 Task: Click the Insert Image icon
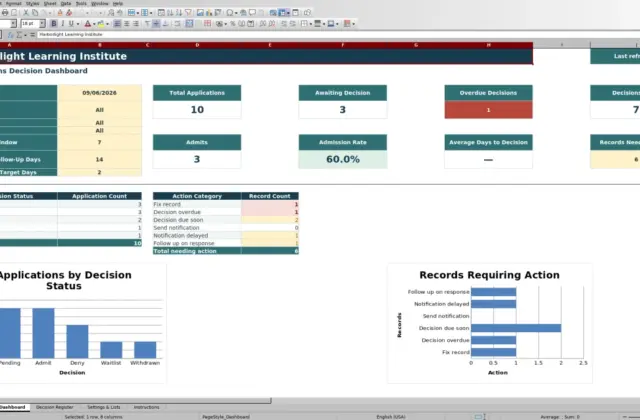pos(200,13)
